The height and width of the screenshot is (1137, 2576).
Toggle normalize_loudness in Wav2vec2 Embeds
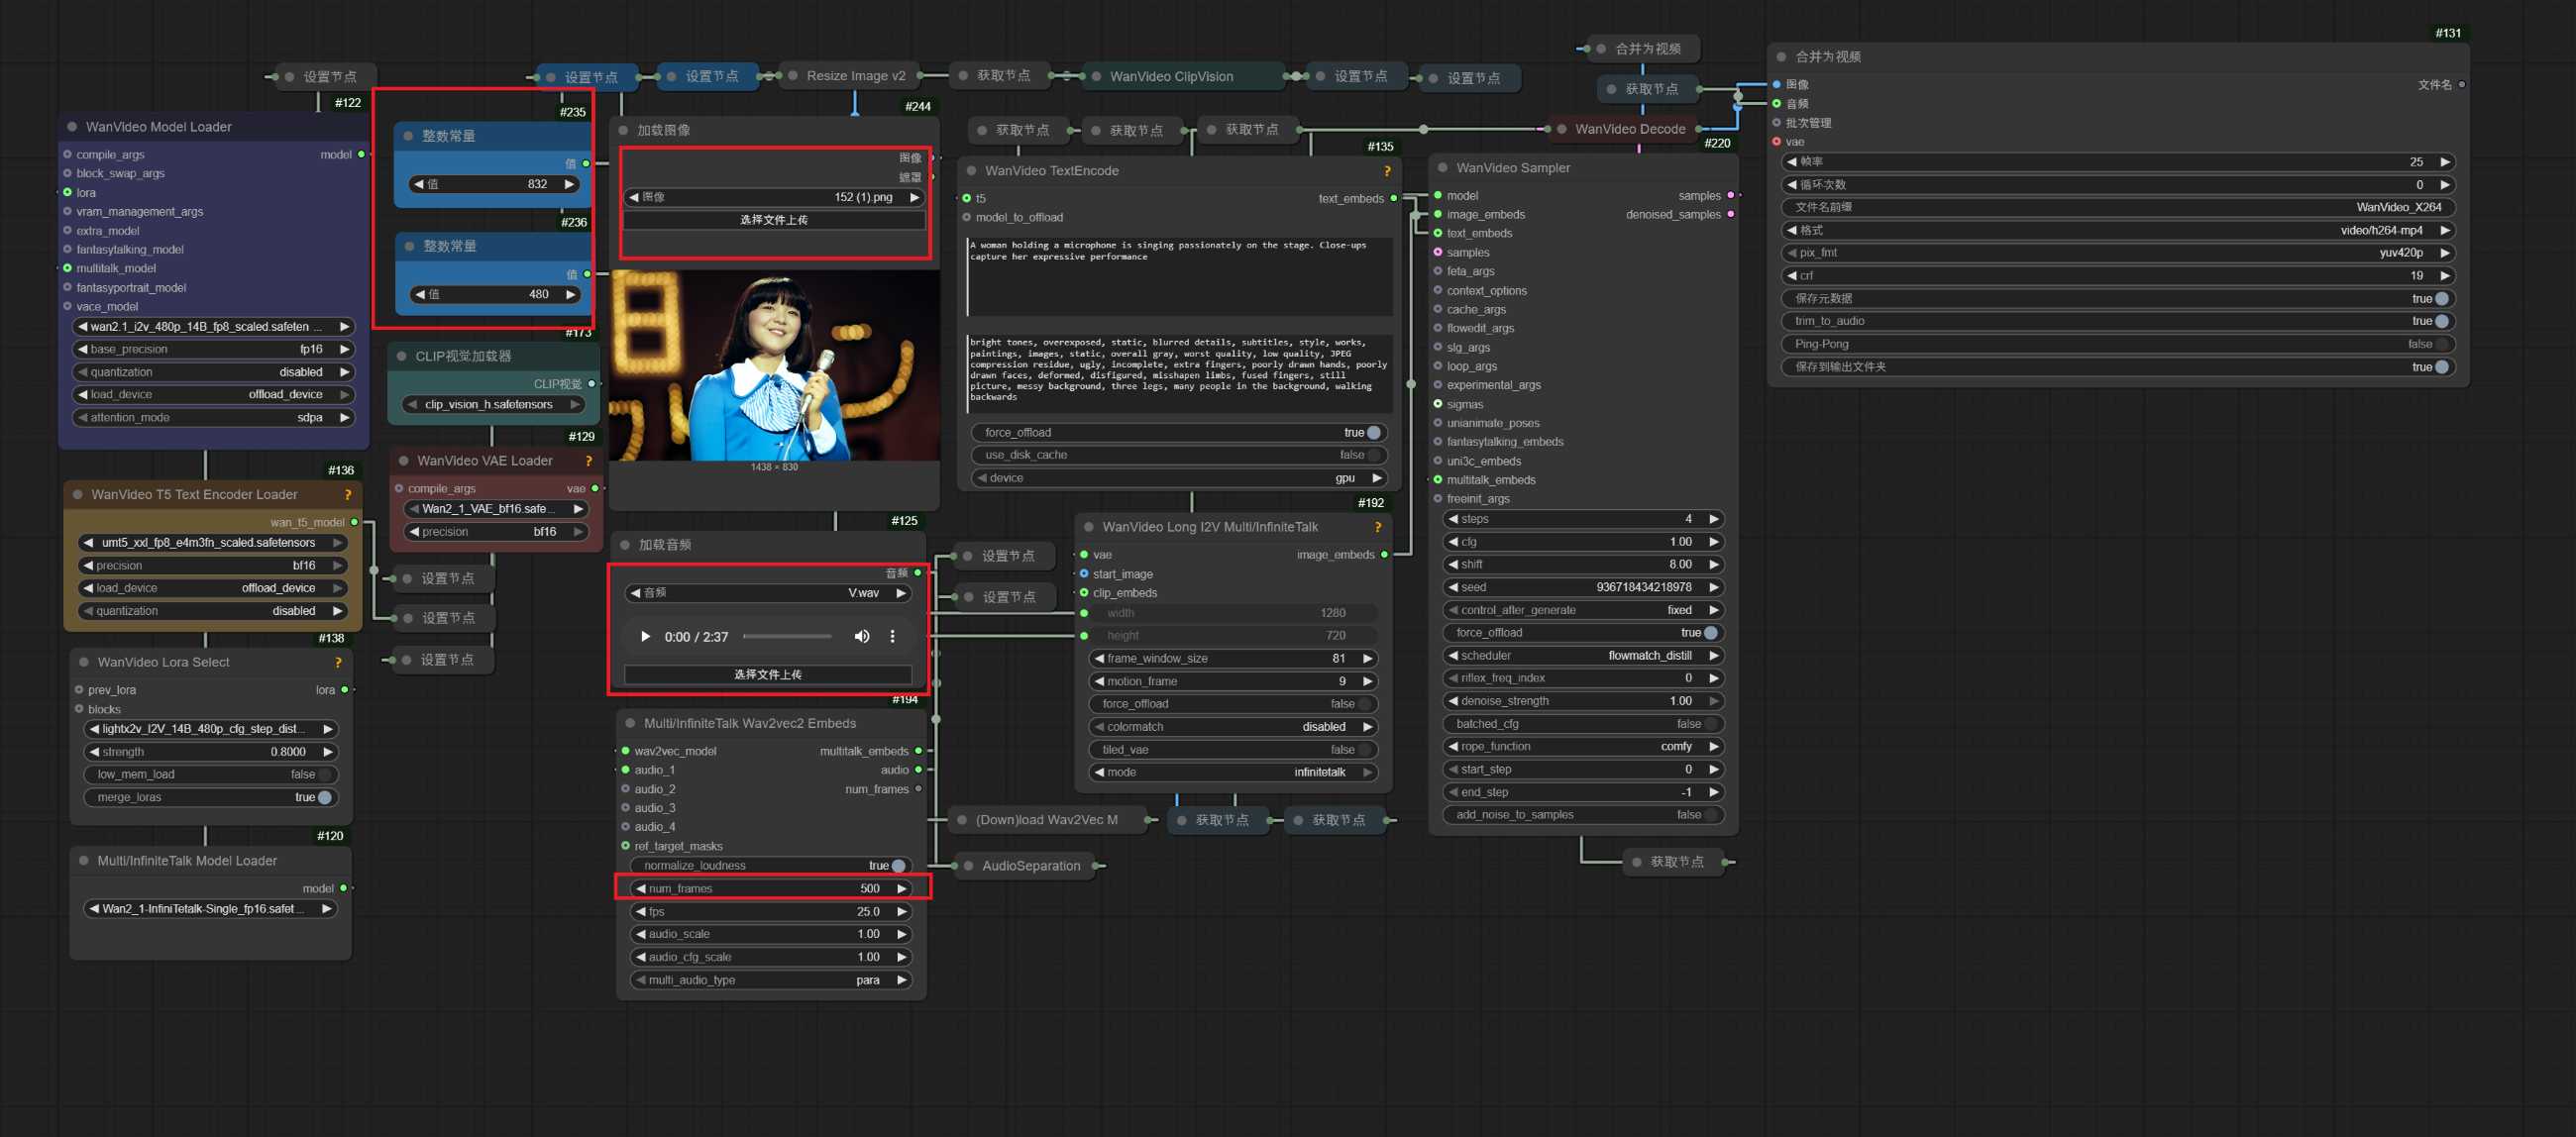coord(897,865)
